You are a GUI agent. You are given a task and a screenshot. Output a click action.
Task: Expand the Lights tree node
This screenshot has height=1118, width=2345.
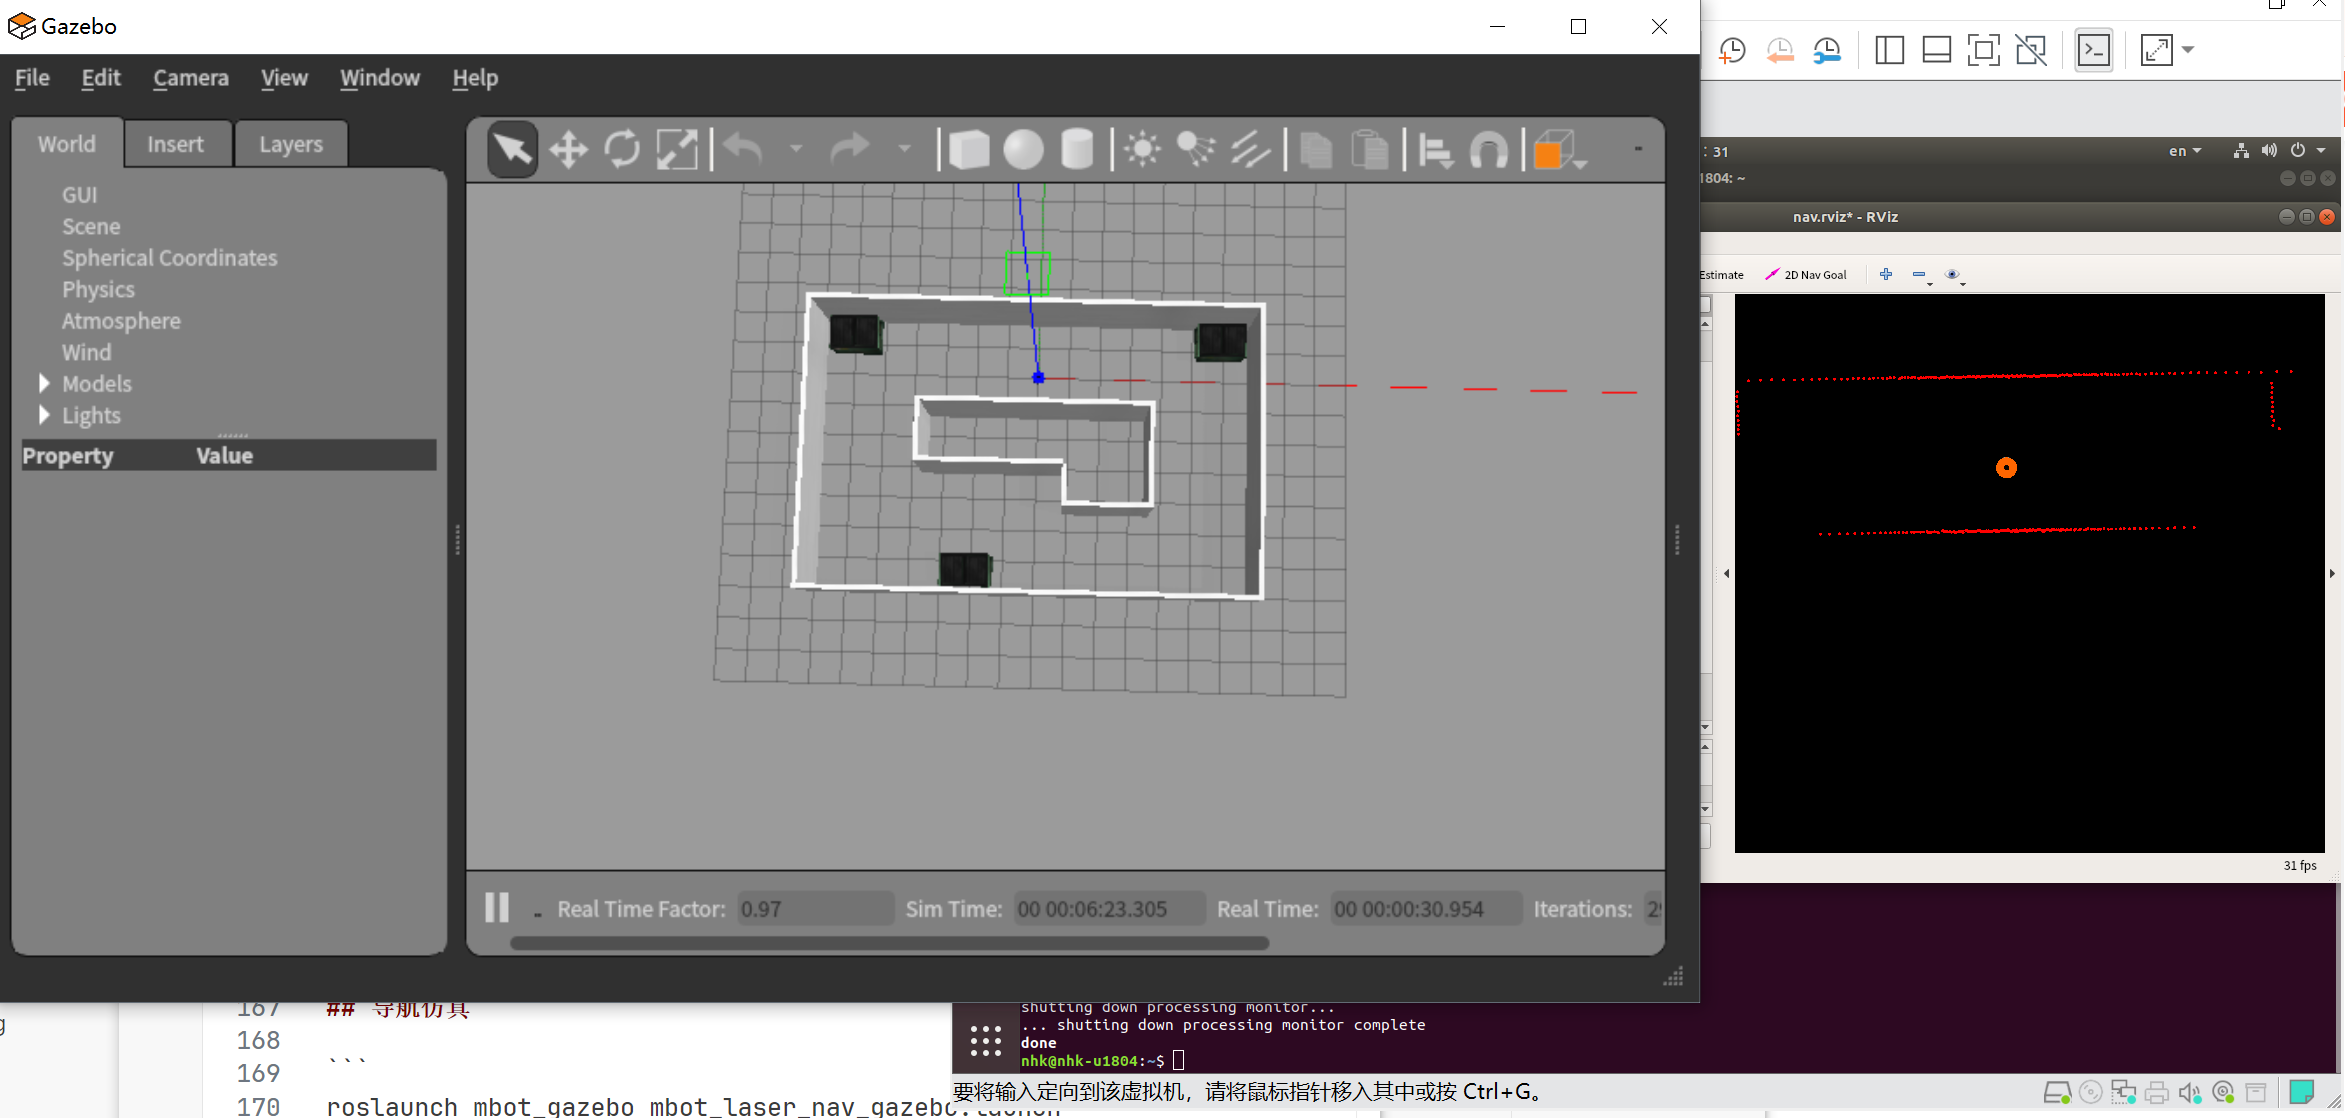tap(44, 415)
